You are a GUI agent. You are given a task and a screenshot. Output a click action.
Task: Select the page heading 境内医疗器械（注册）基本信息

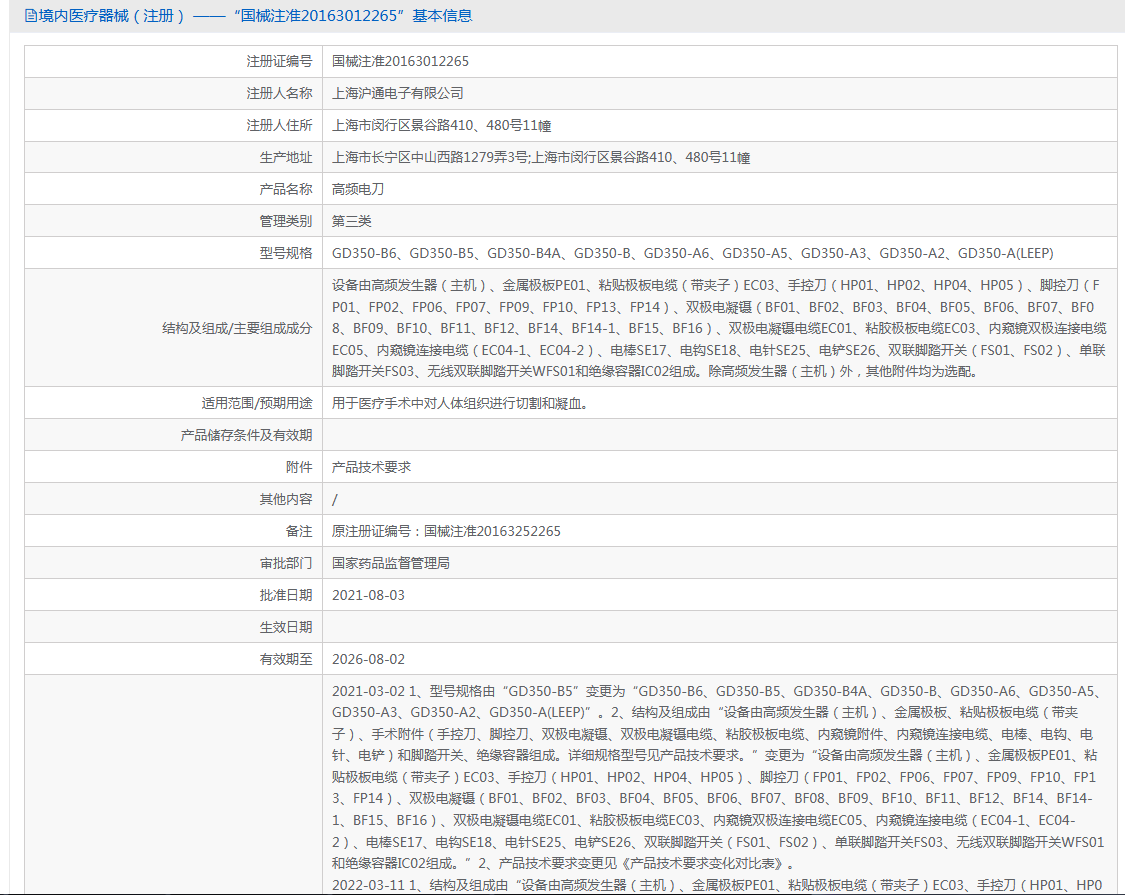(255, 16)
